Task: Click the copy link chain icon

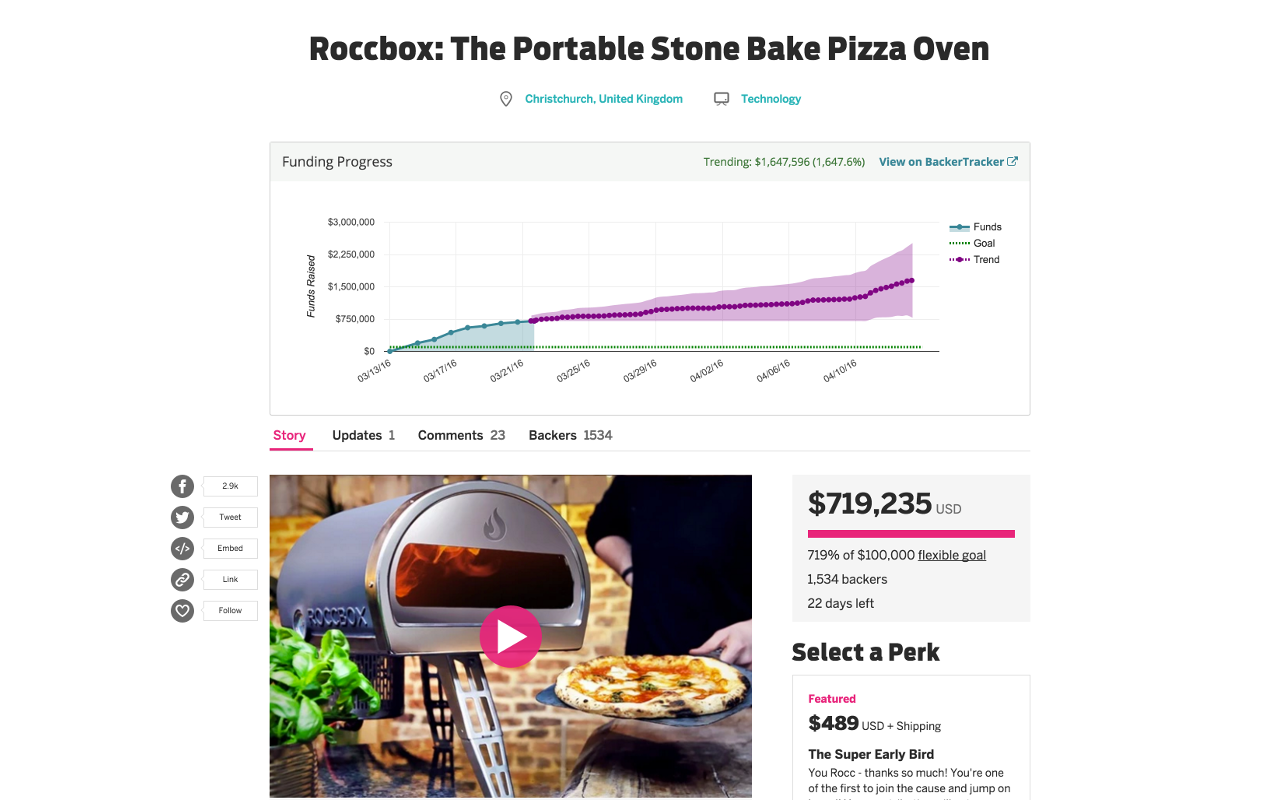Action: coord(182,579)
